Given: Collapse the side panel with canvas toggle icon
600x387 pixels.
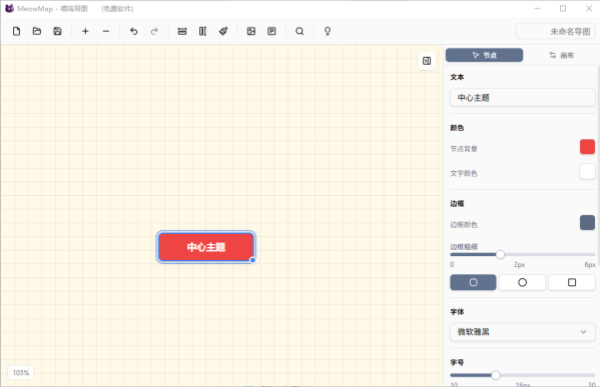Looking at the screenshot, I should tap(427, 61).
